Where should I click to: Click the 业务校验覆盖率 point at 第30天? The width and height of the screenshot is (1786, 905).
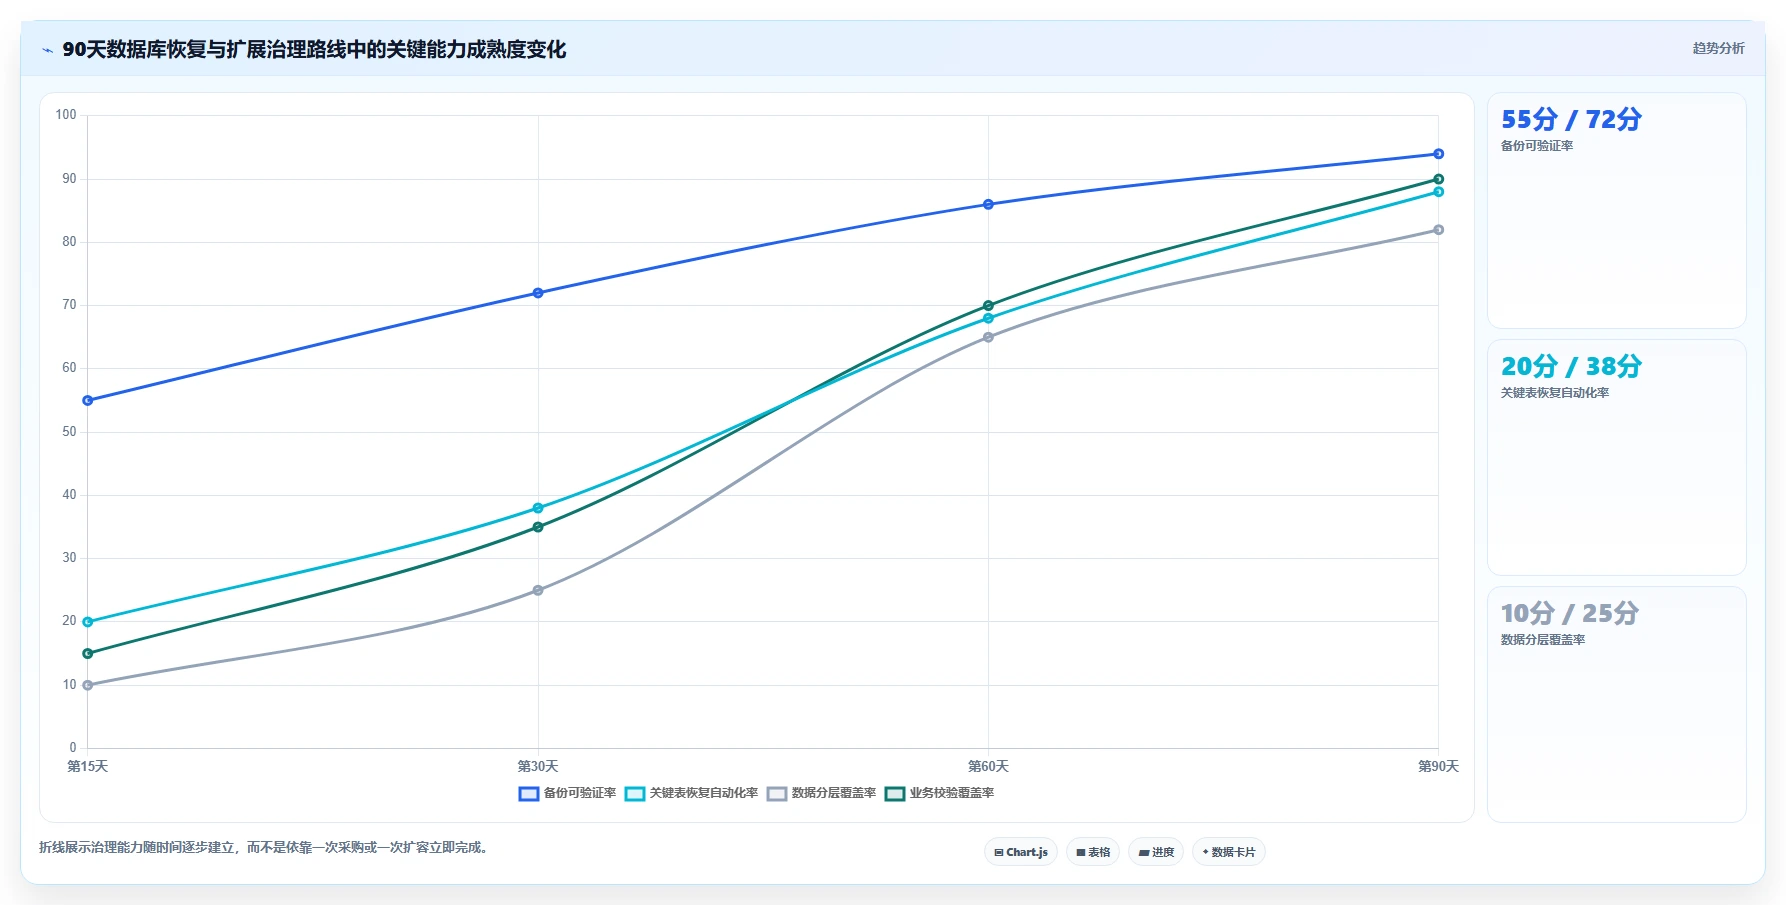pos(538,527)
